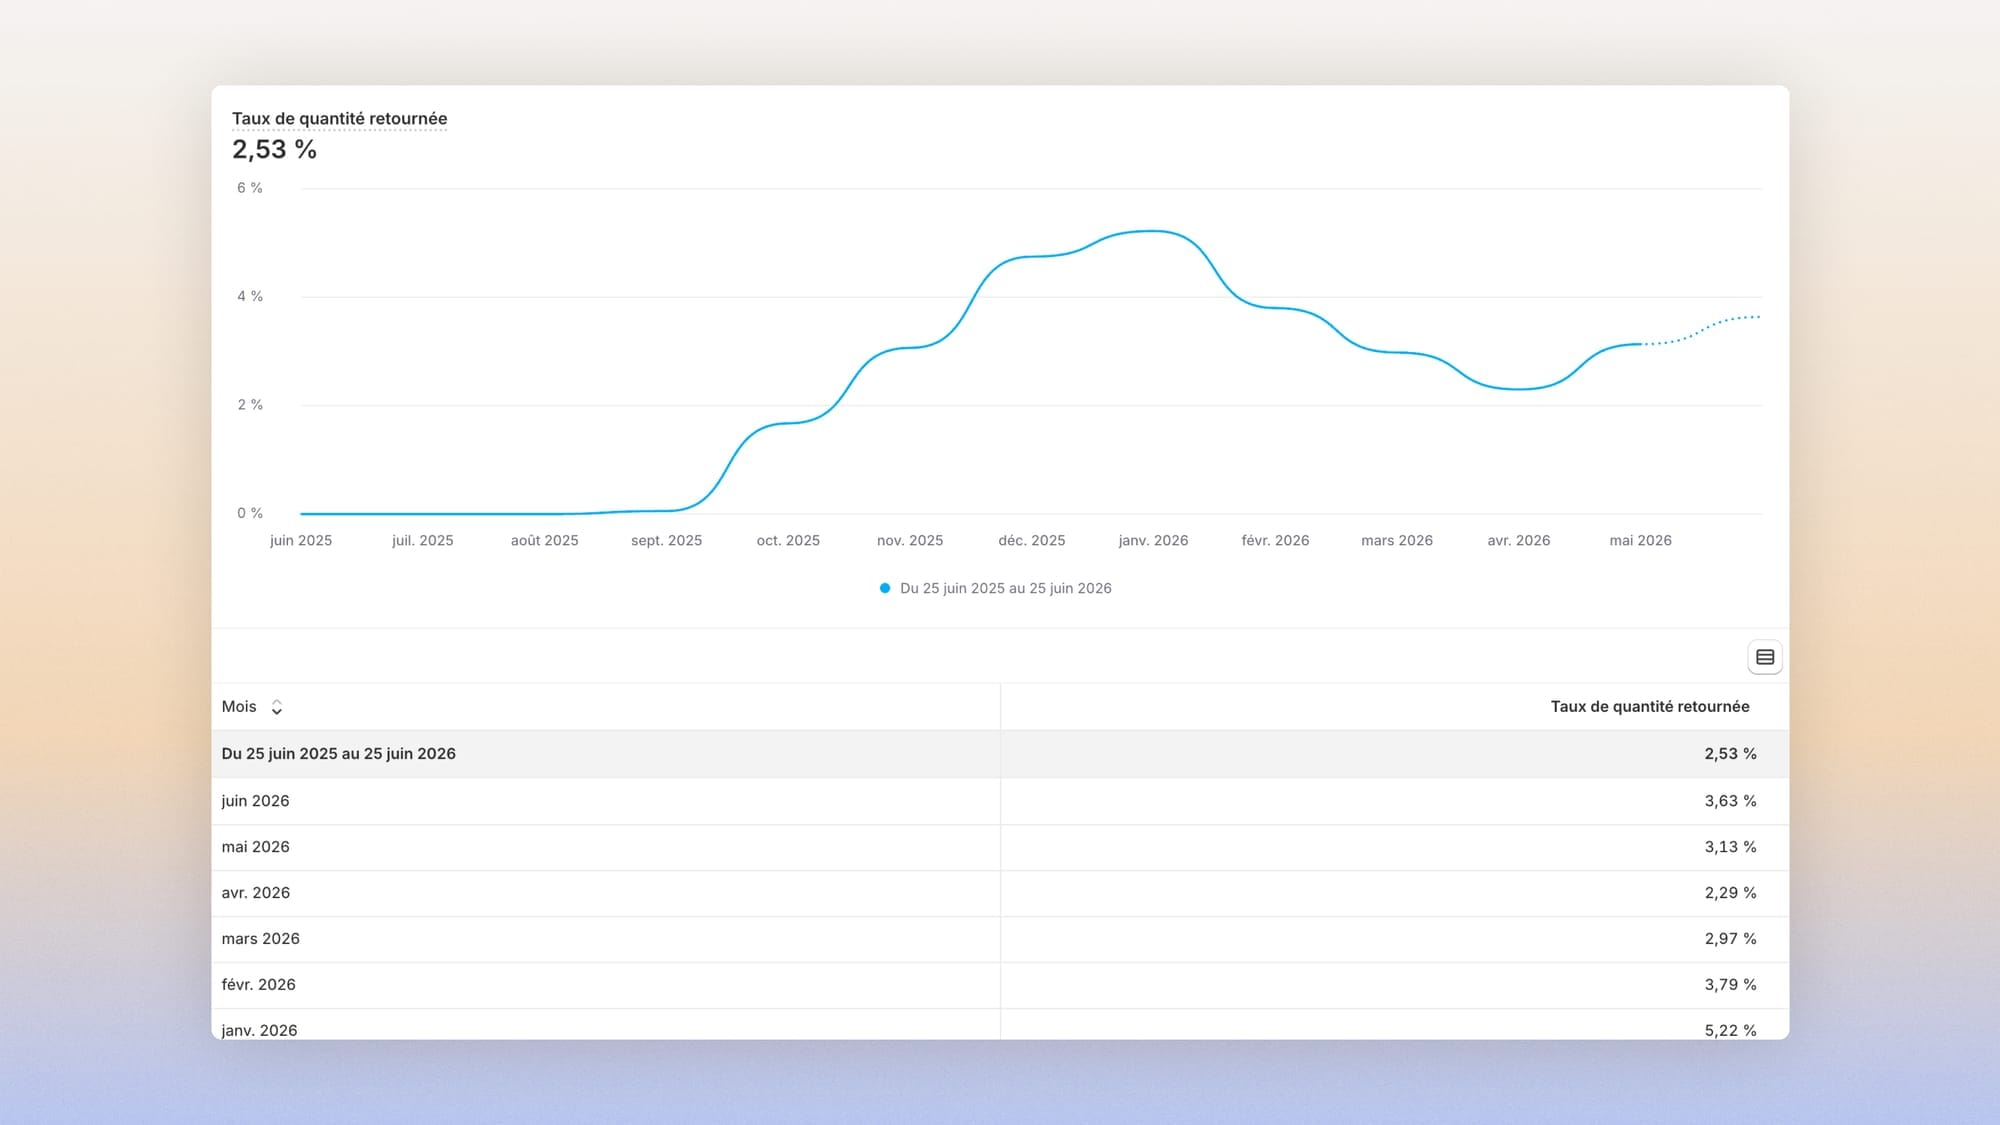2000x1125 pixels.
Task: Select the 'mai 2026' table row
Action: pos(1000,847)
